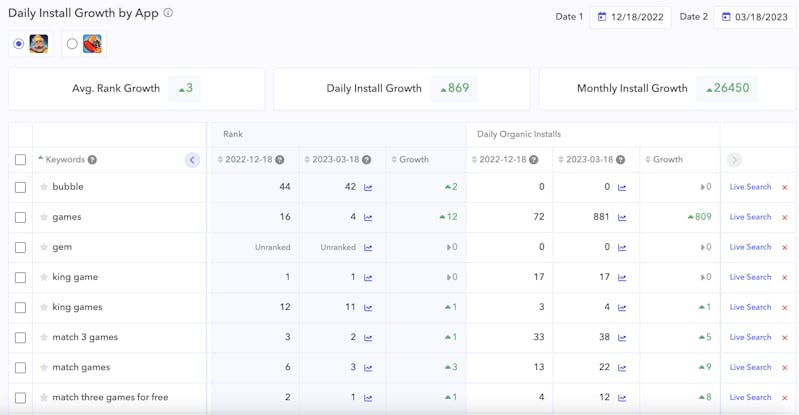Open rank chart icon for 'king game' row
The height and width of the screenshot is (415, 799).
click(x=368, y=277)
